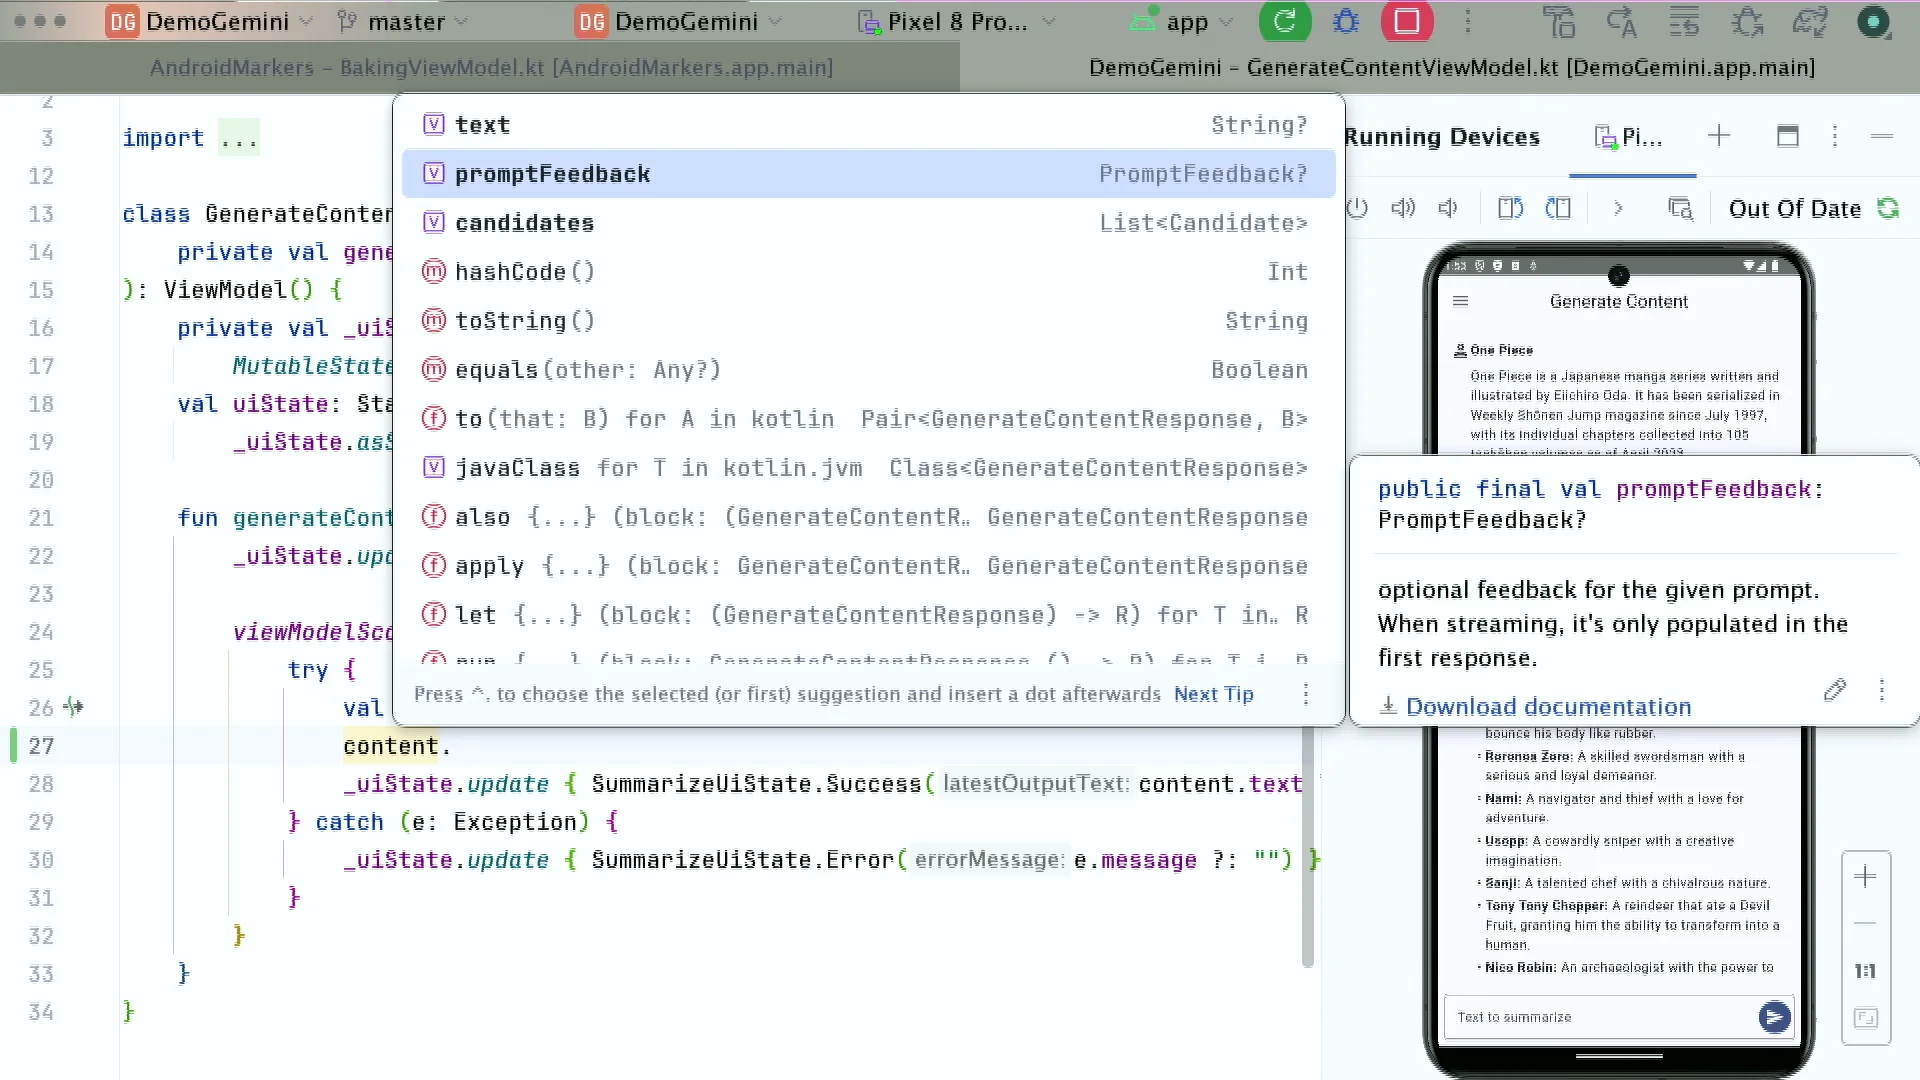The height and width of the screenshot is (1080, 1920).
Task: Add a new device tab with the plus icon
Action: click(1719, 136)
